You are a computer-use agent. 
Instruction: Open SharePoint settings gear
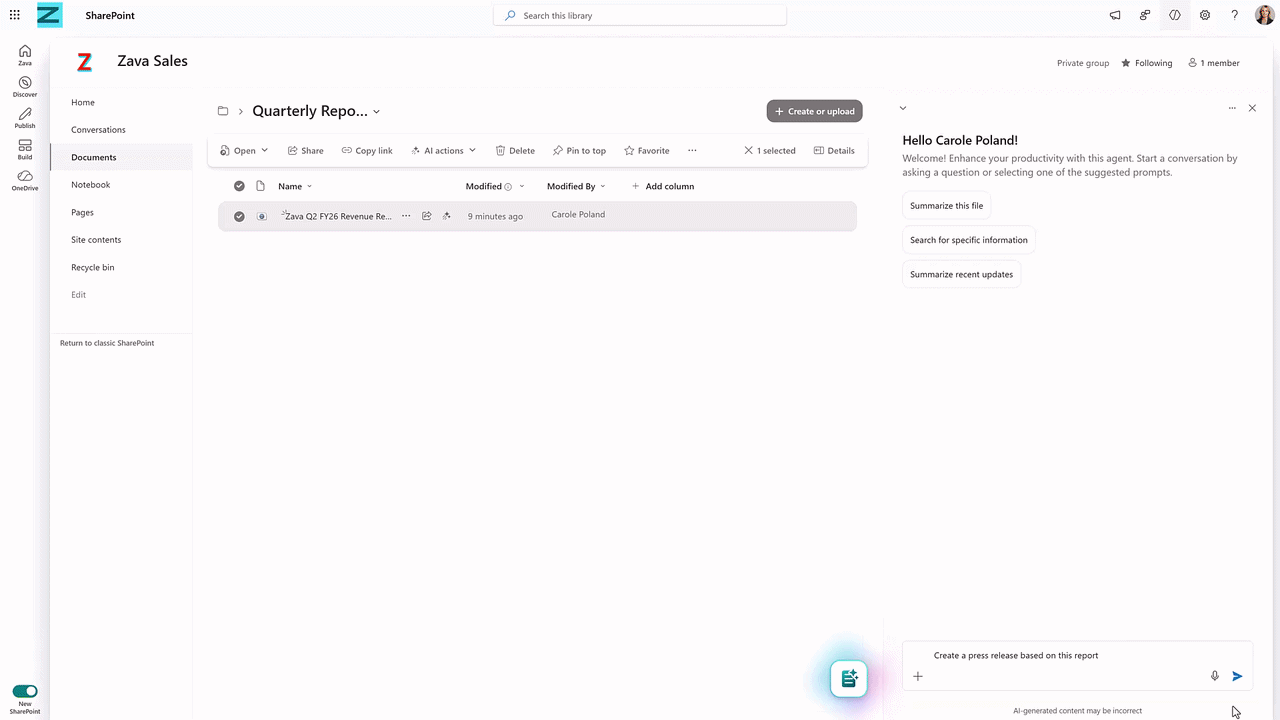pos(1205,15)
